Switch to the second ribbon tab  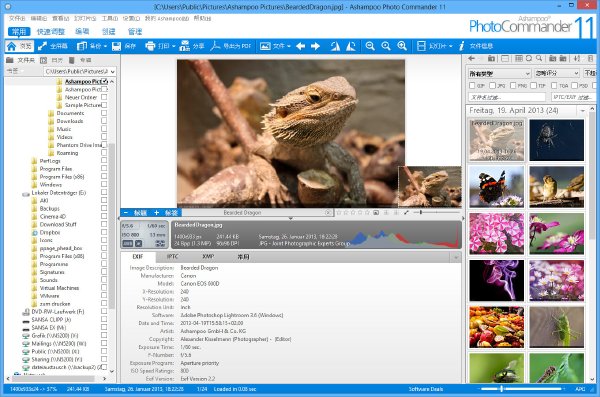[x=51, y=32]
